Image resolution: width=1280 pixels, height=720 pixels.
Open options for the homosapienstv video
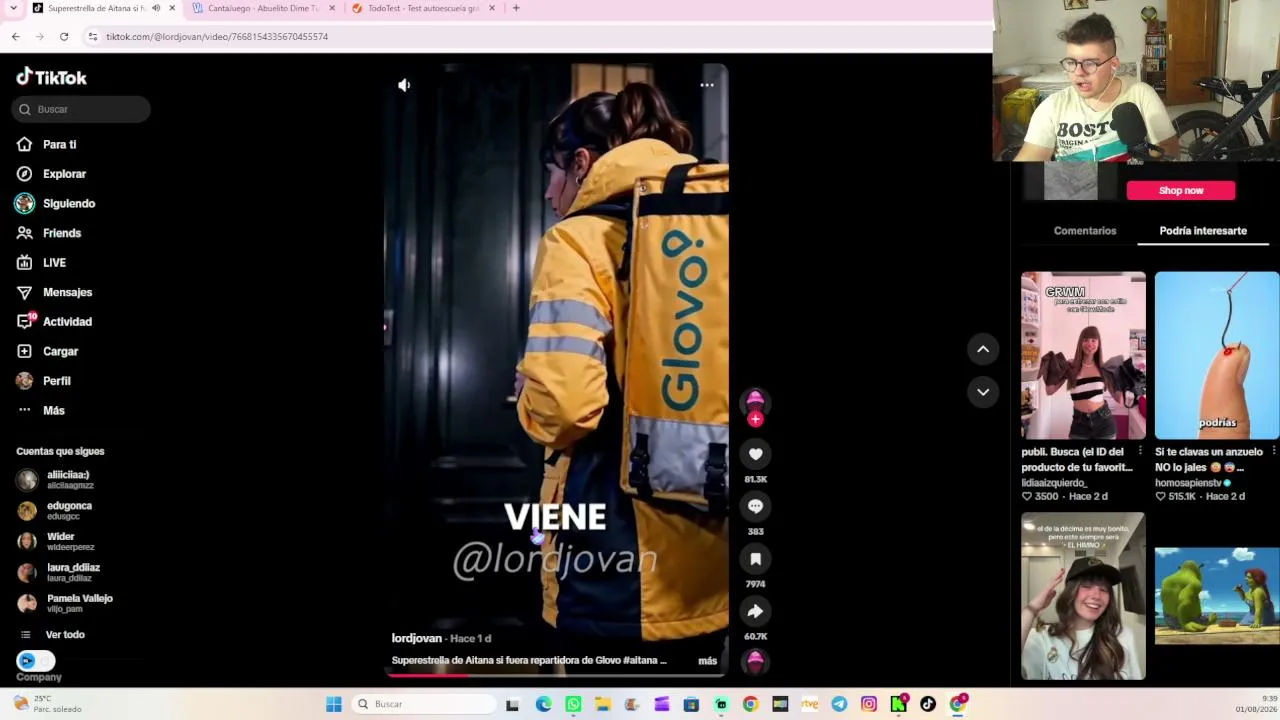1273,452
